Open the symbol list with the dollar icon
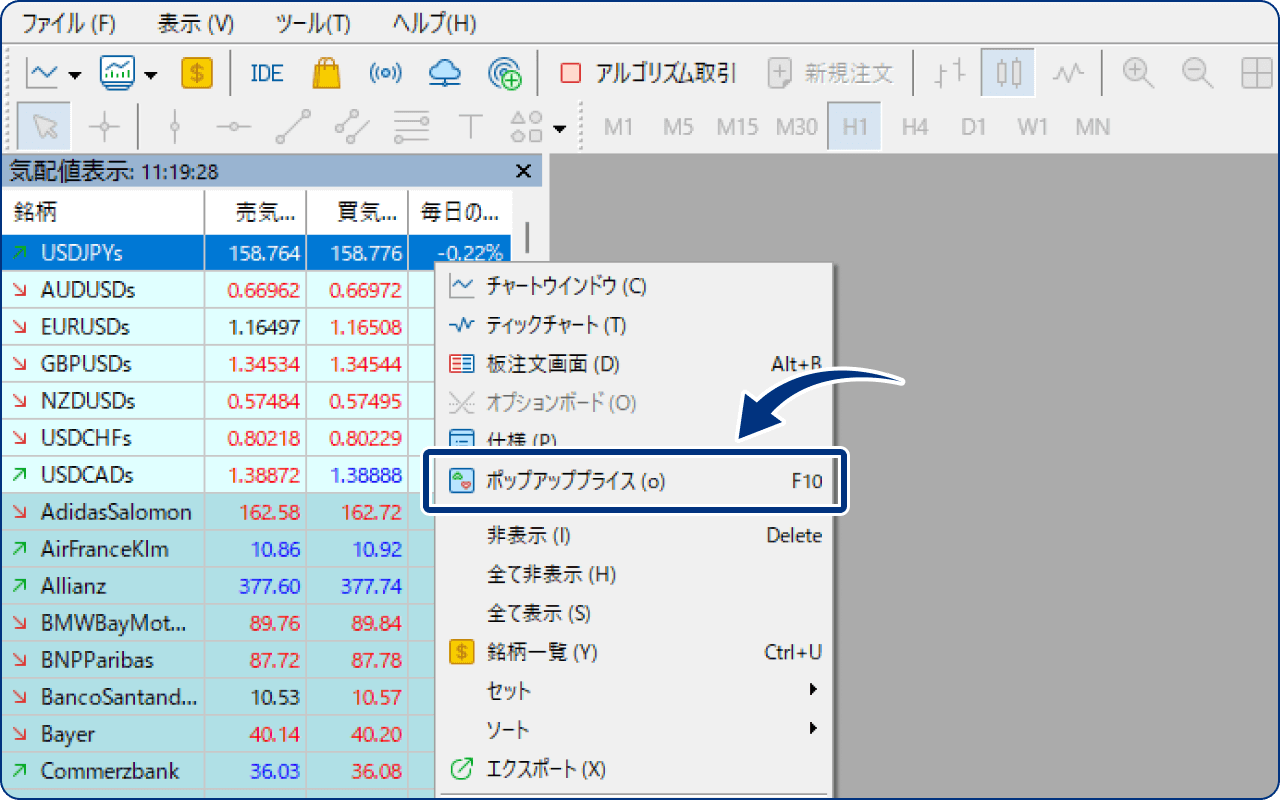1280x800 pixels. 197,72
